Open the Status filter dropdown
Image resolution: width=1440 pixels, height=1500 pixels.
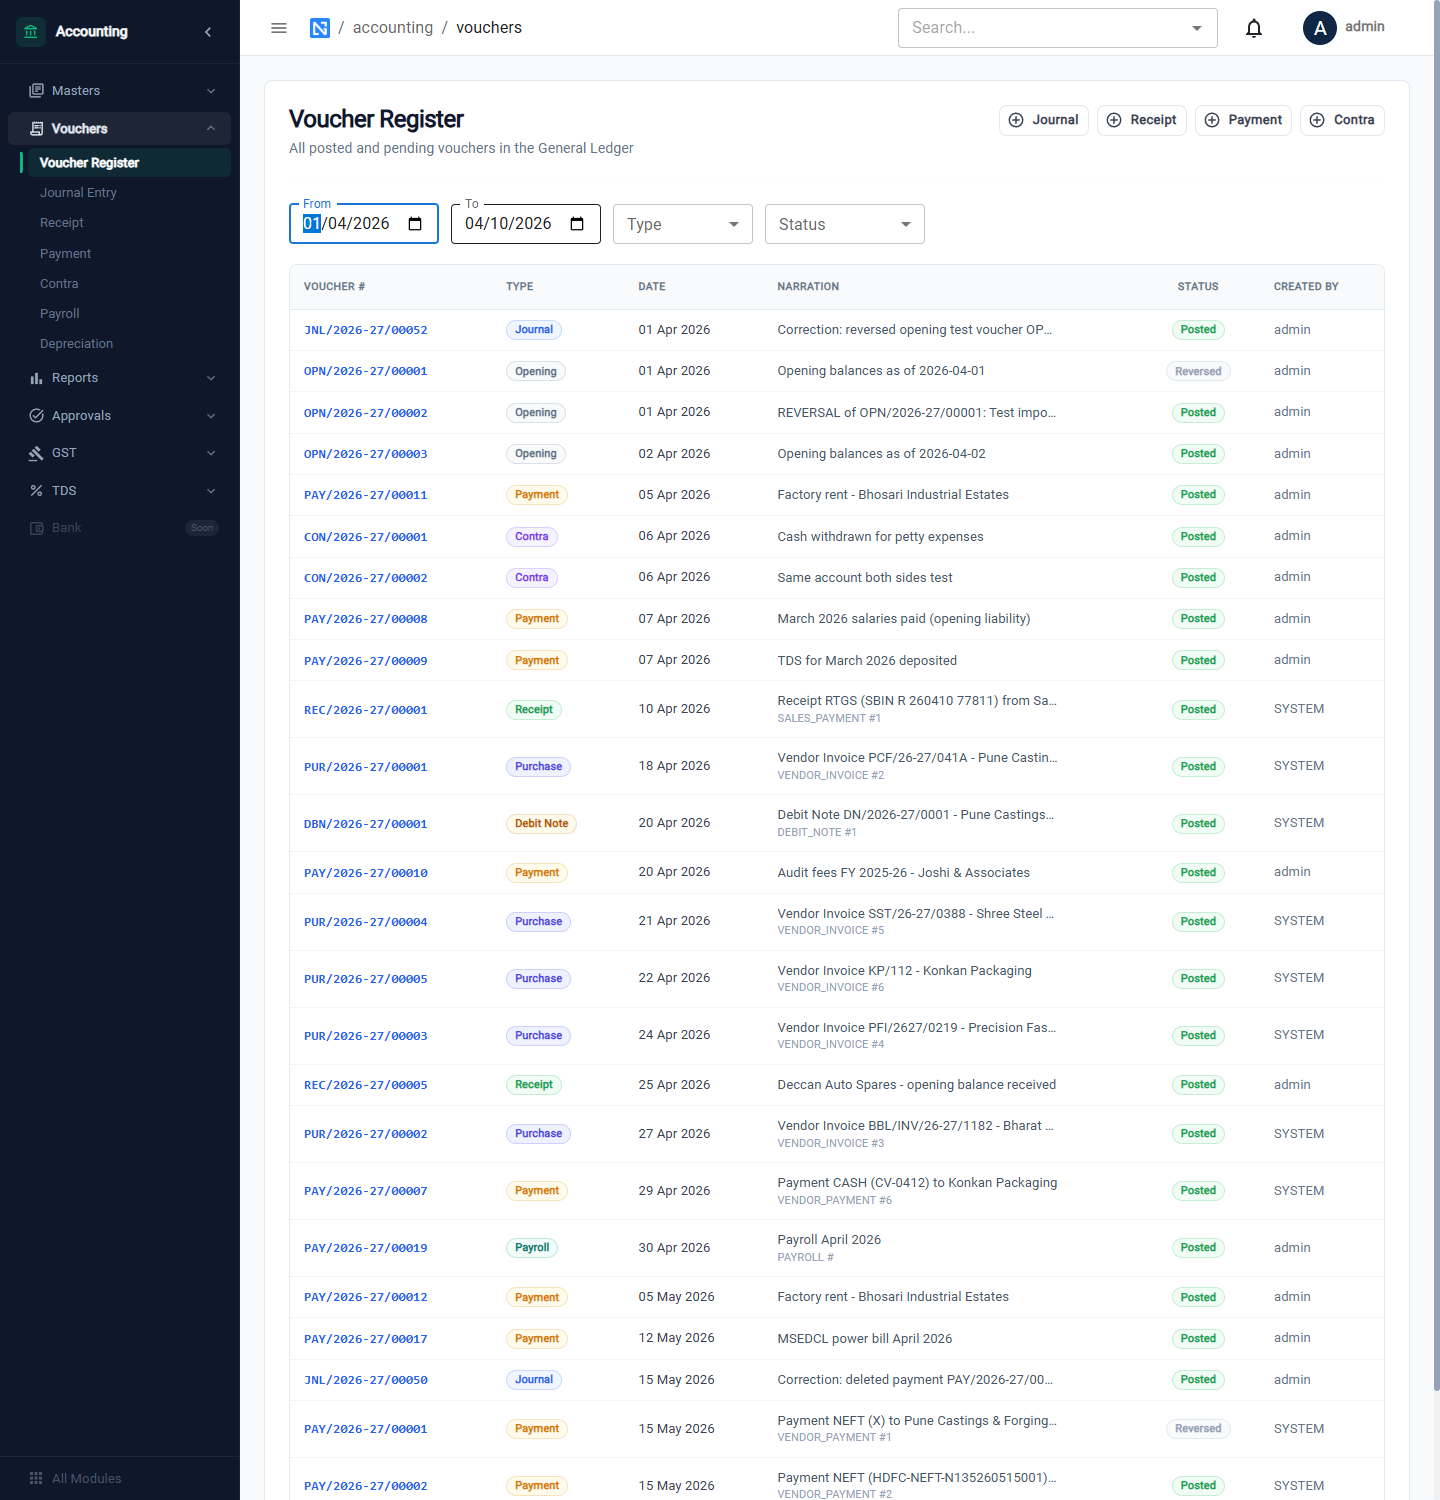(x=845, y=224)
